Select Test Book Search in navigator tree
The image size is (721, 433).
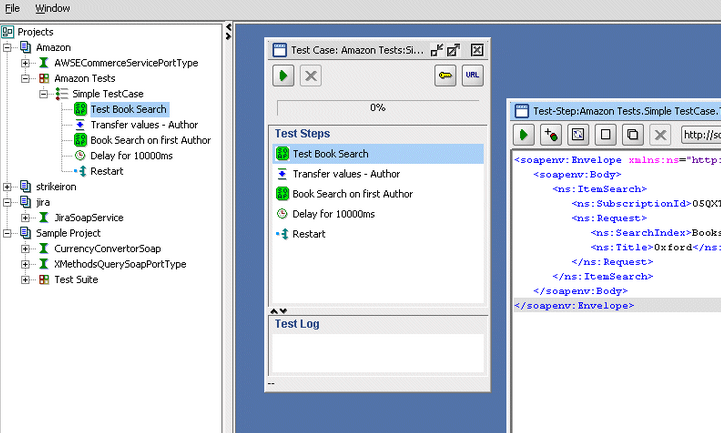(128, 109)
